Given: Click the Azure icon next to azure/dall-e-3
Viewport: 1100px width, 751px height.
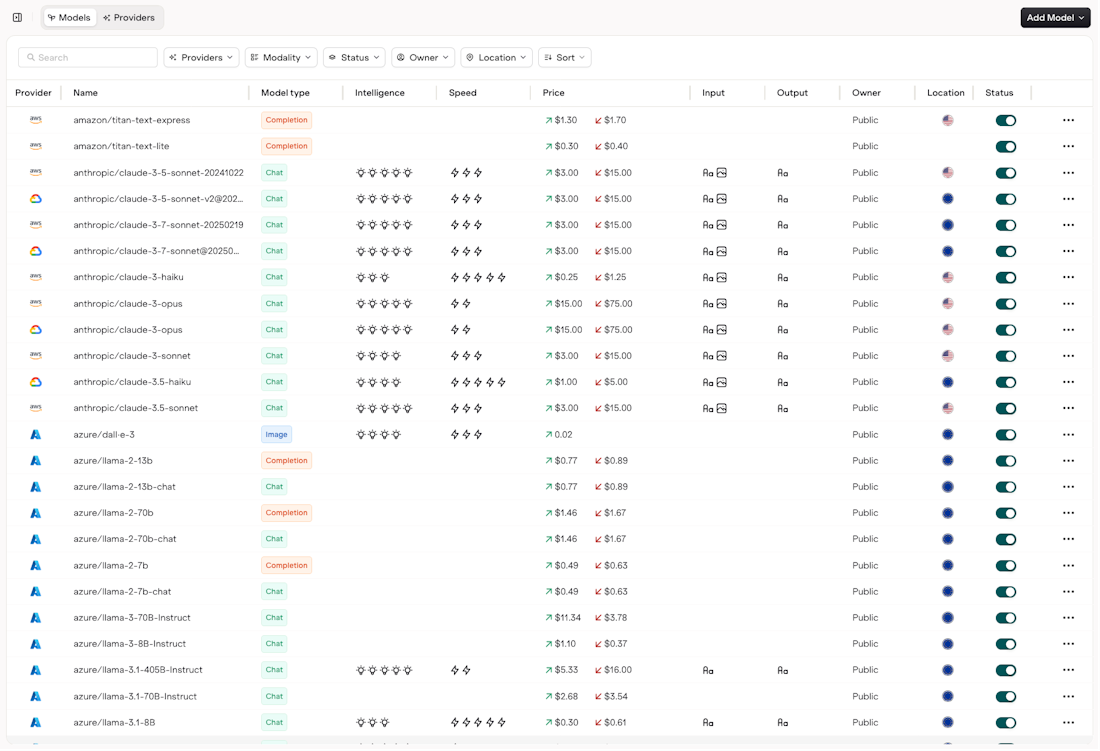Looking at the screenshot, I should click(x=34, y=434).
